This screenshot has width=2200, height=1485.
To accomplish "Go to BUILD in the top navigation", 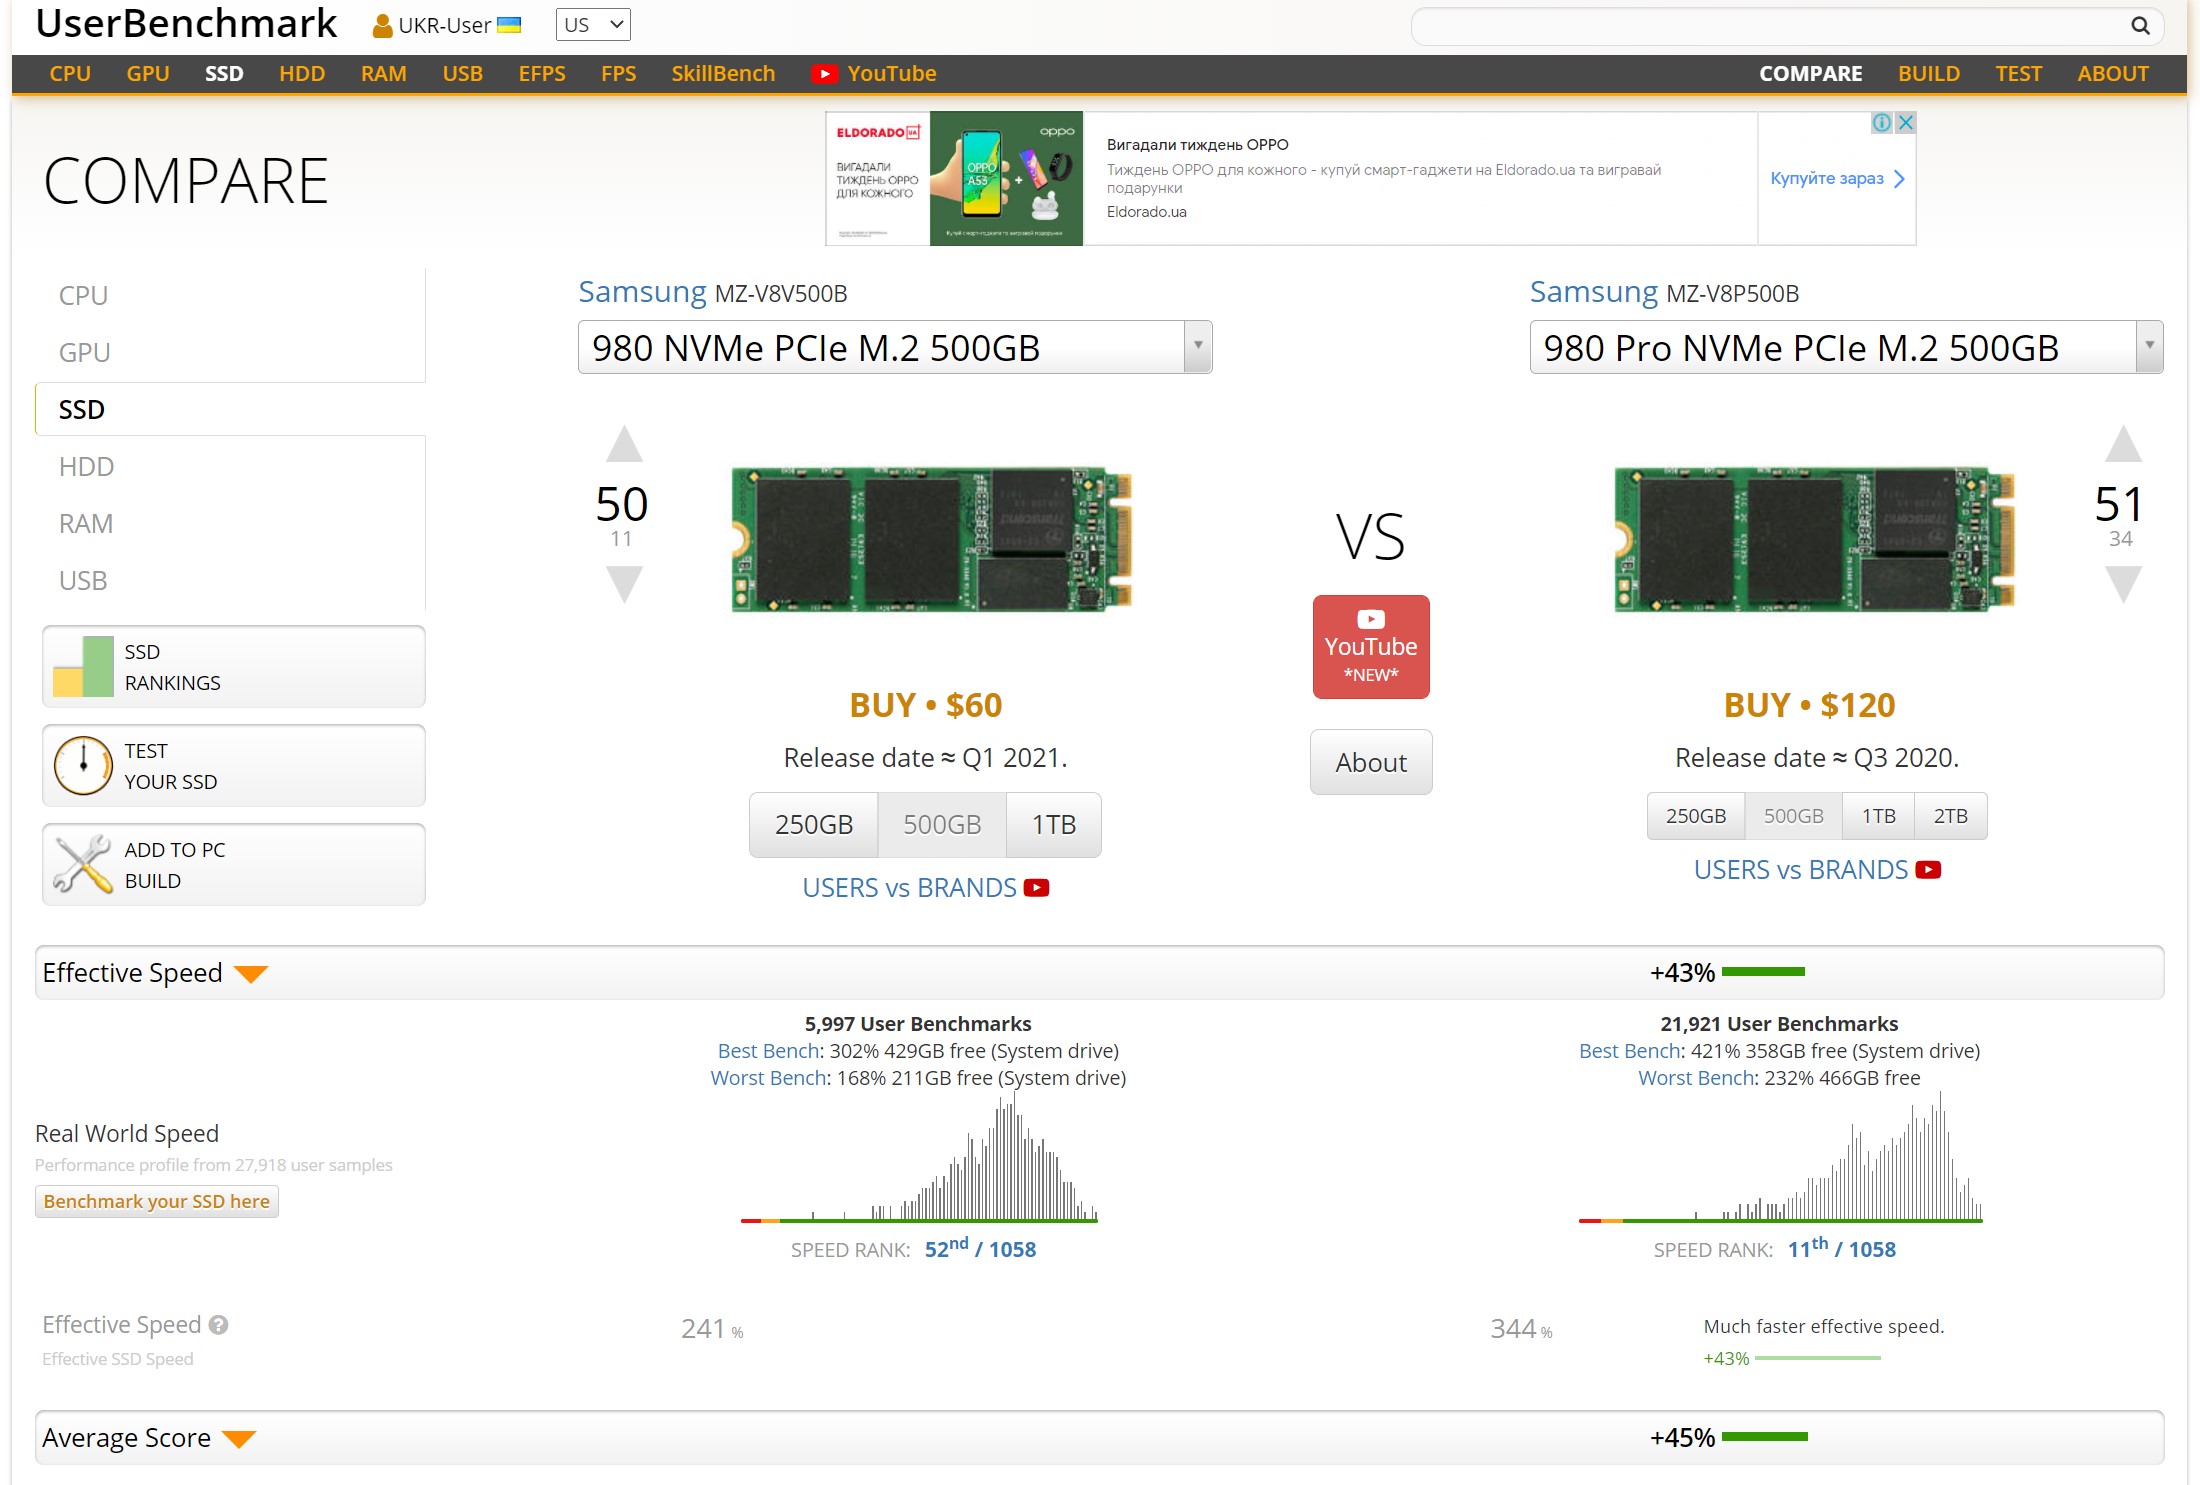I will (x=1929, y=74).
